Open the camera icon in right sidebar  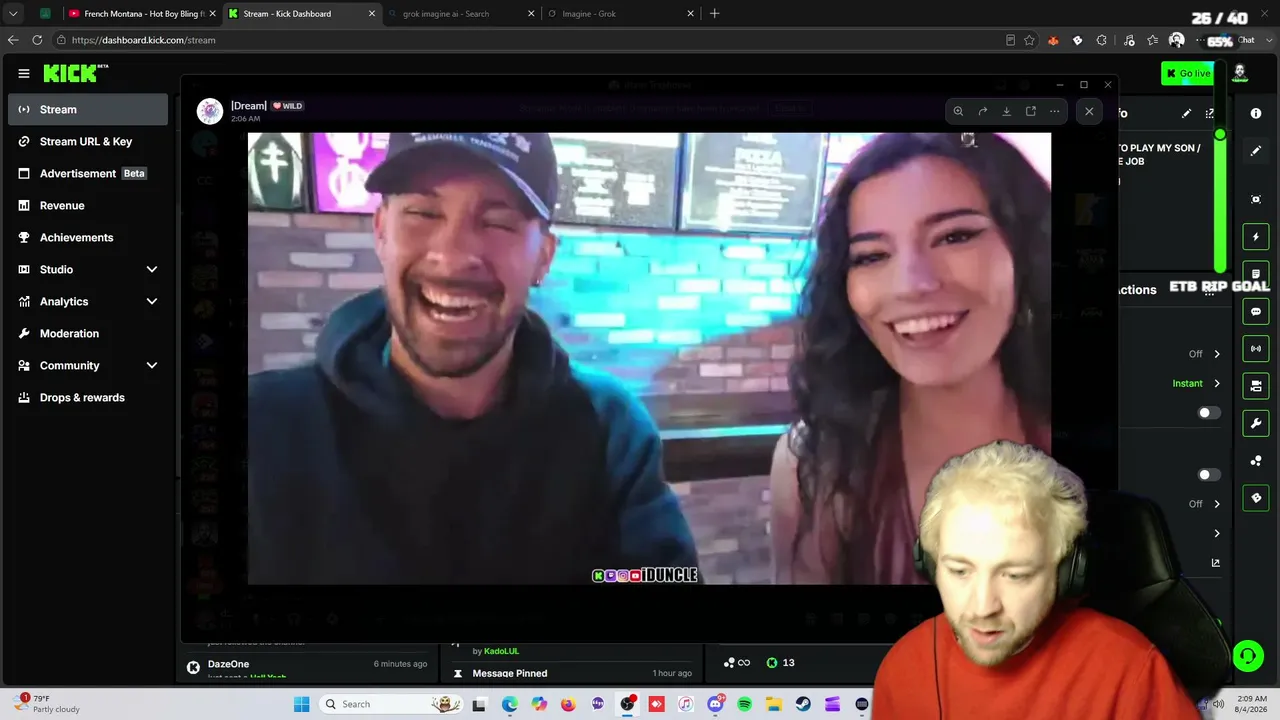(x=1256, y=386)
